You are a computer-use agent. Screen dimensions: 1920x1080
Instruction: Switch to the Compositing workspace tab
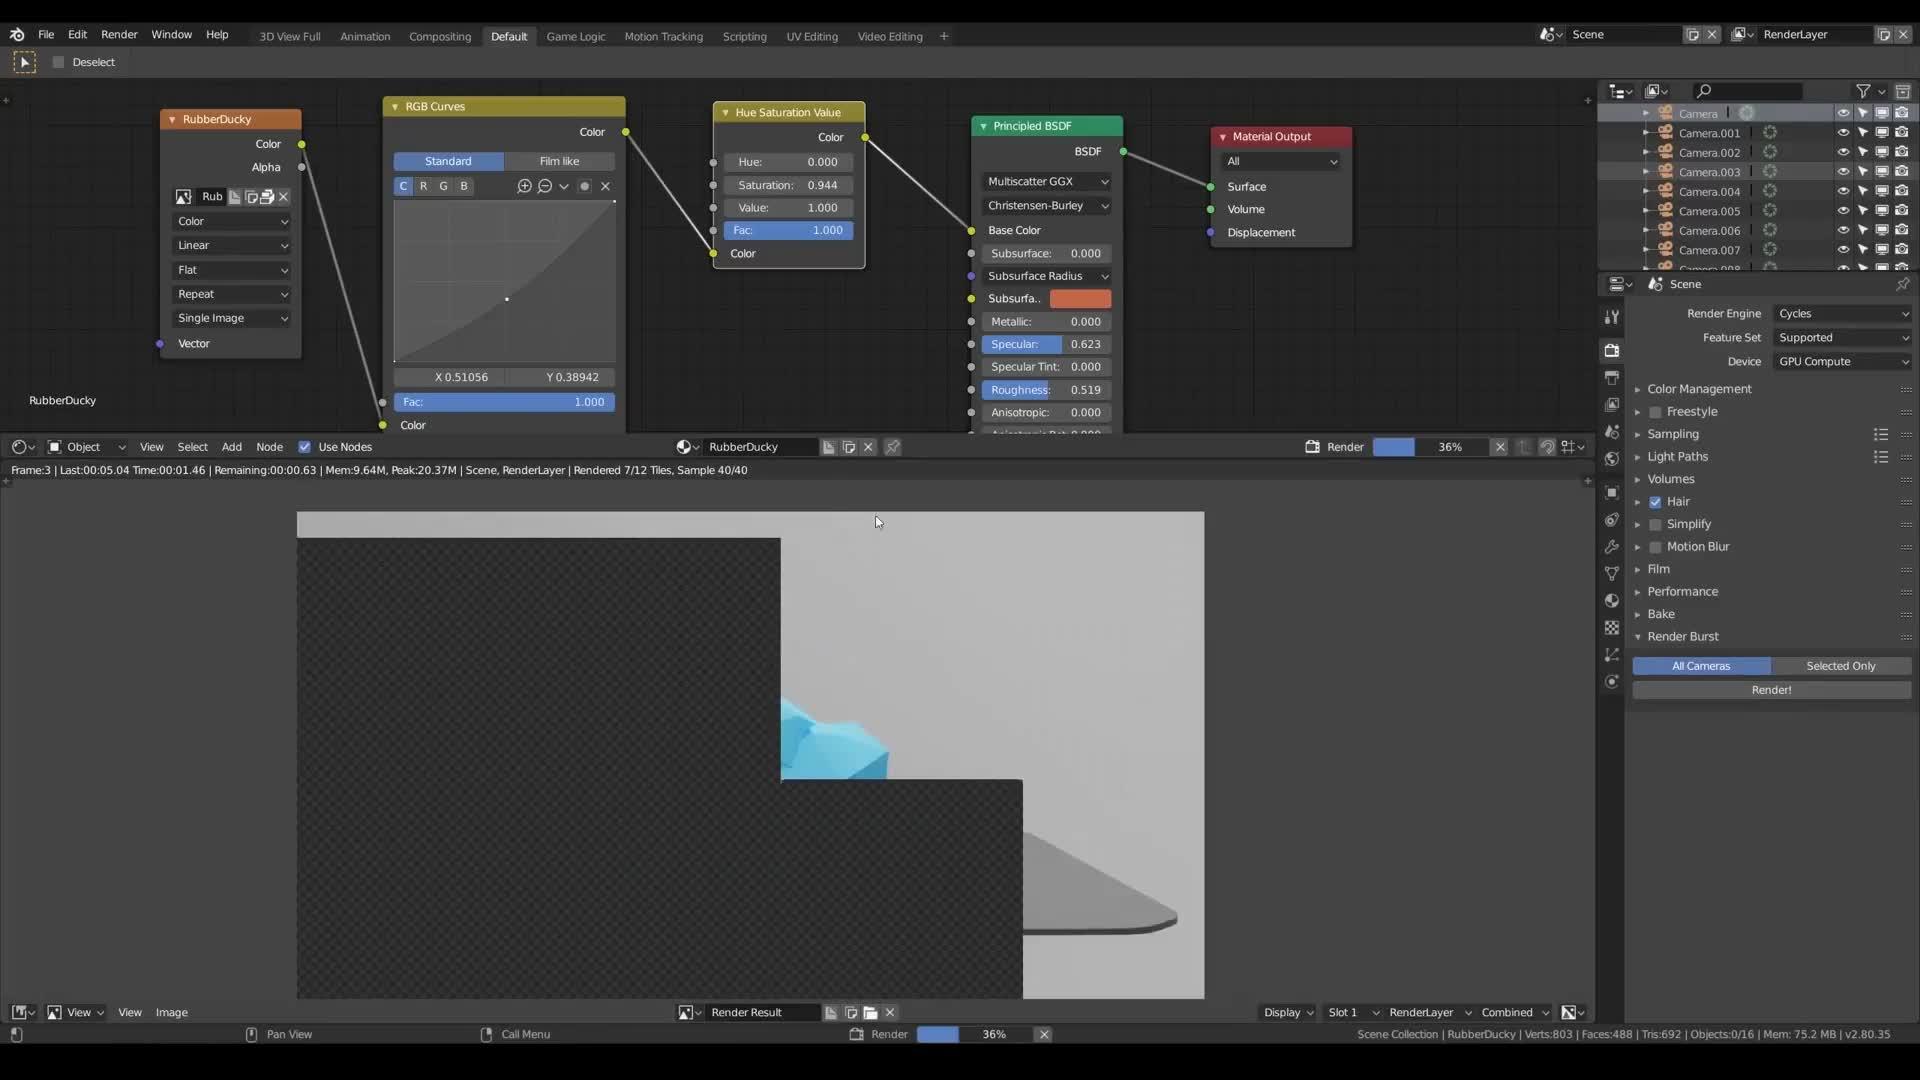pyautogui.click(x=441, y=36)
